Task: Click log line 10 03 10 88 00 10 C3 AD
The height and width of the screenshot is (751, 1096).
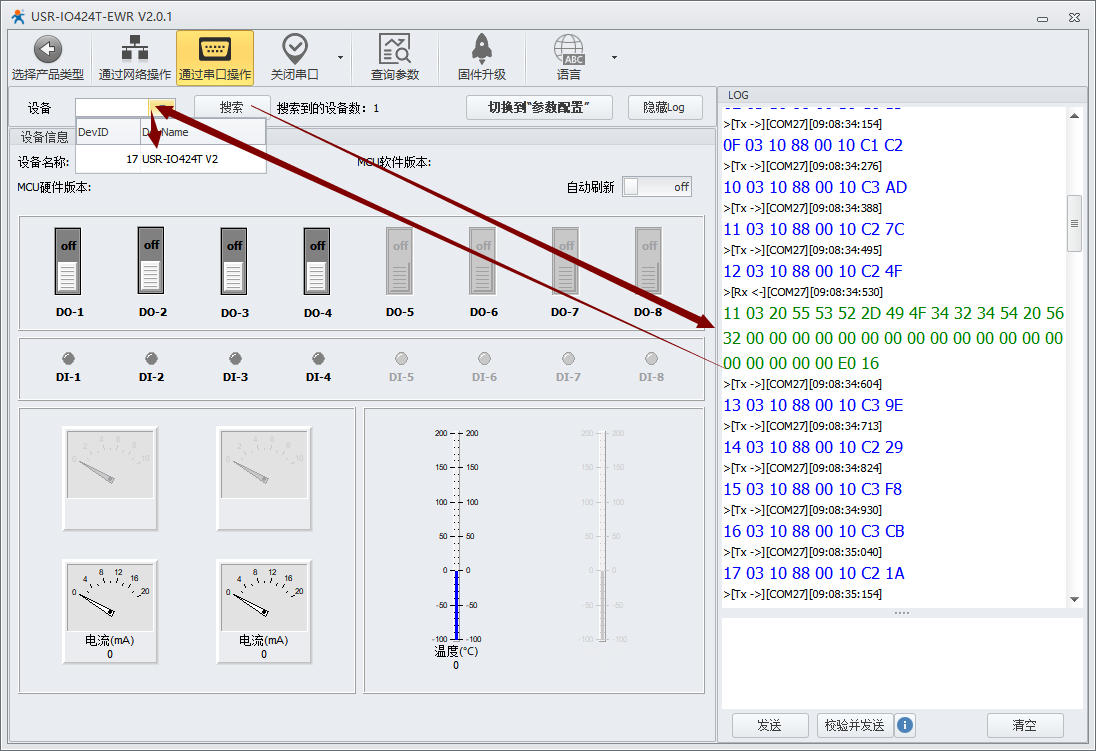Action: coord(815,187)
